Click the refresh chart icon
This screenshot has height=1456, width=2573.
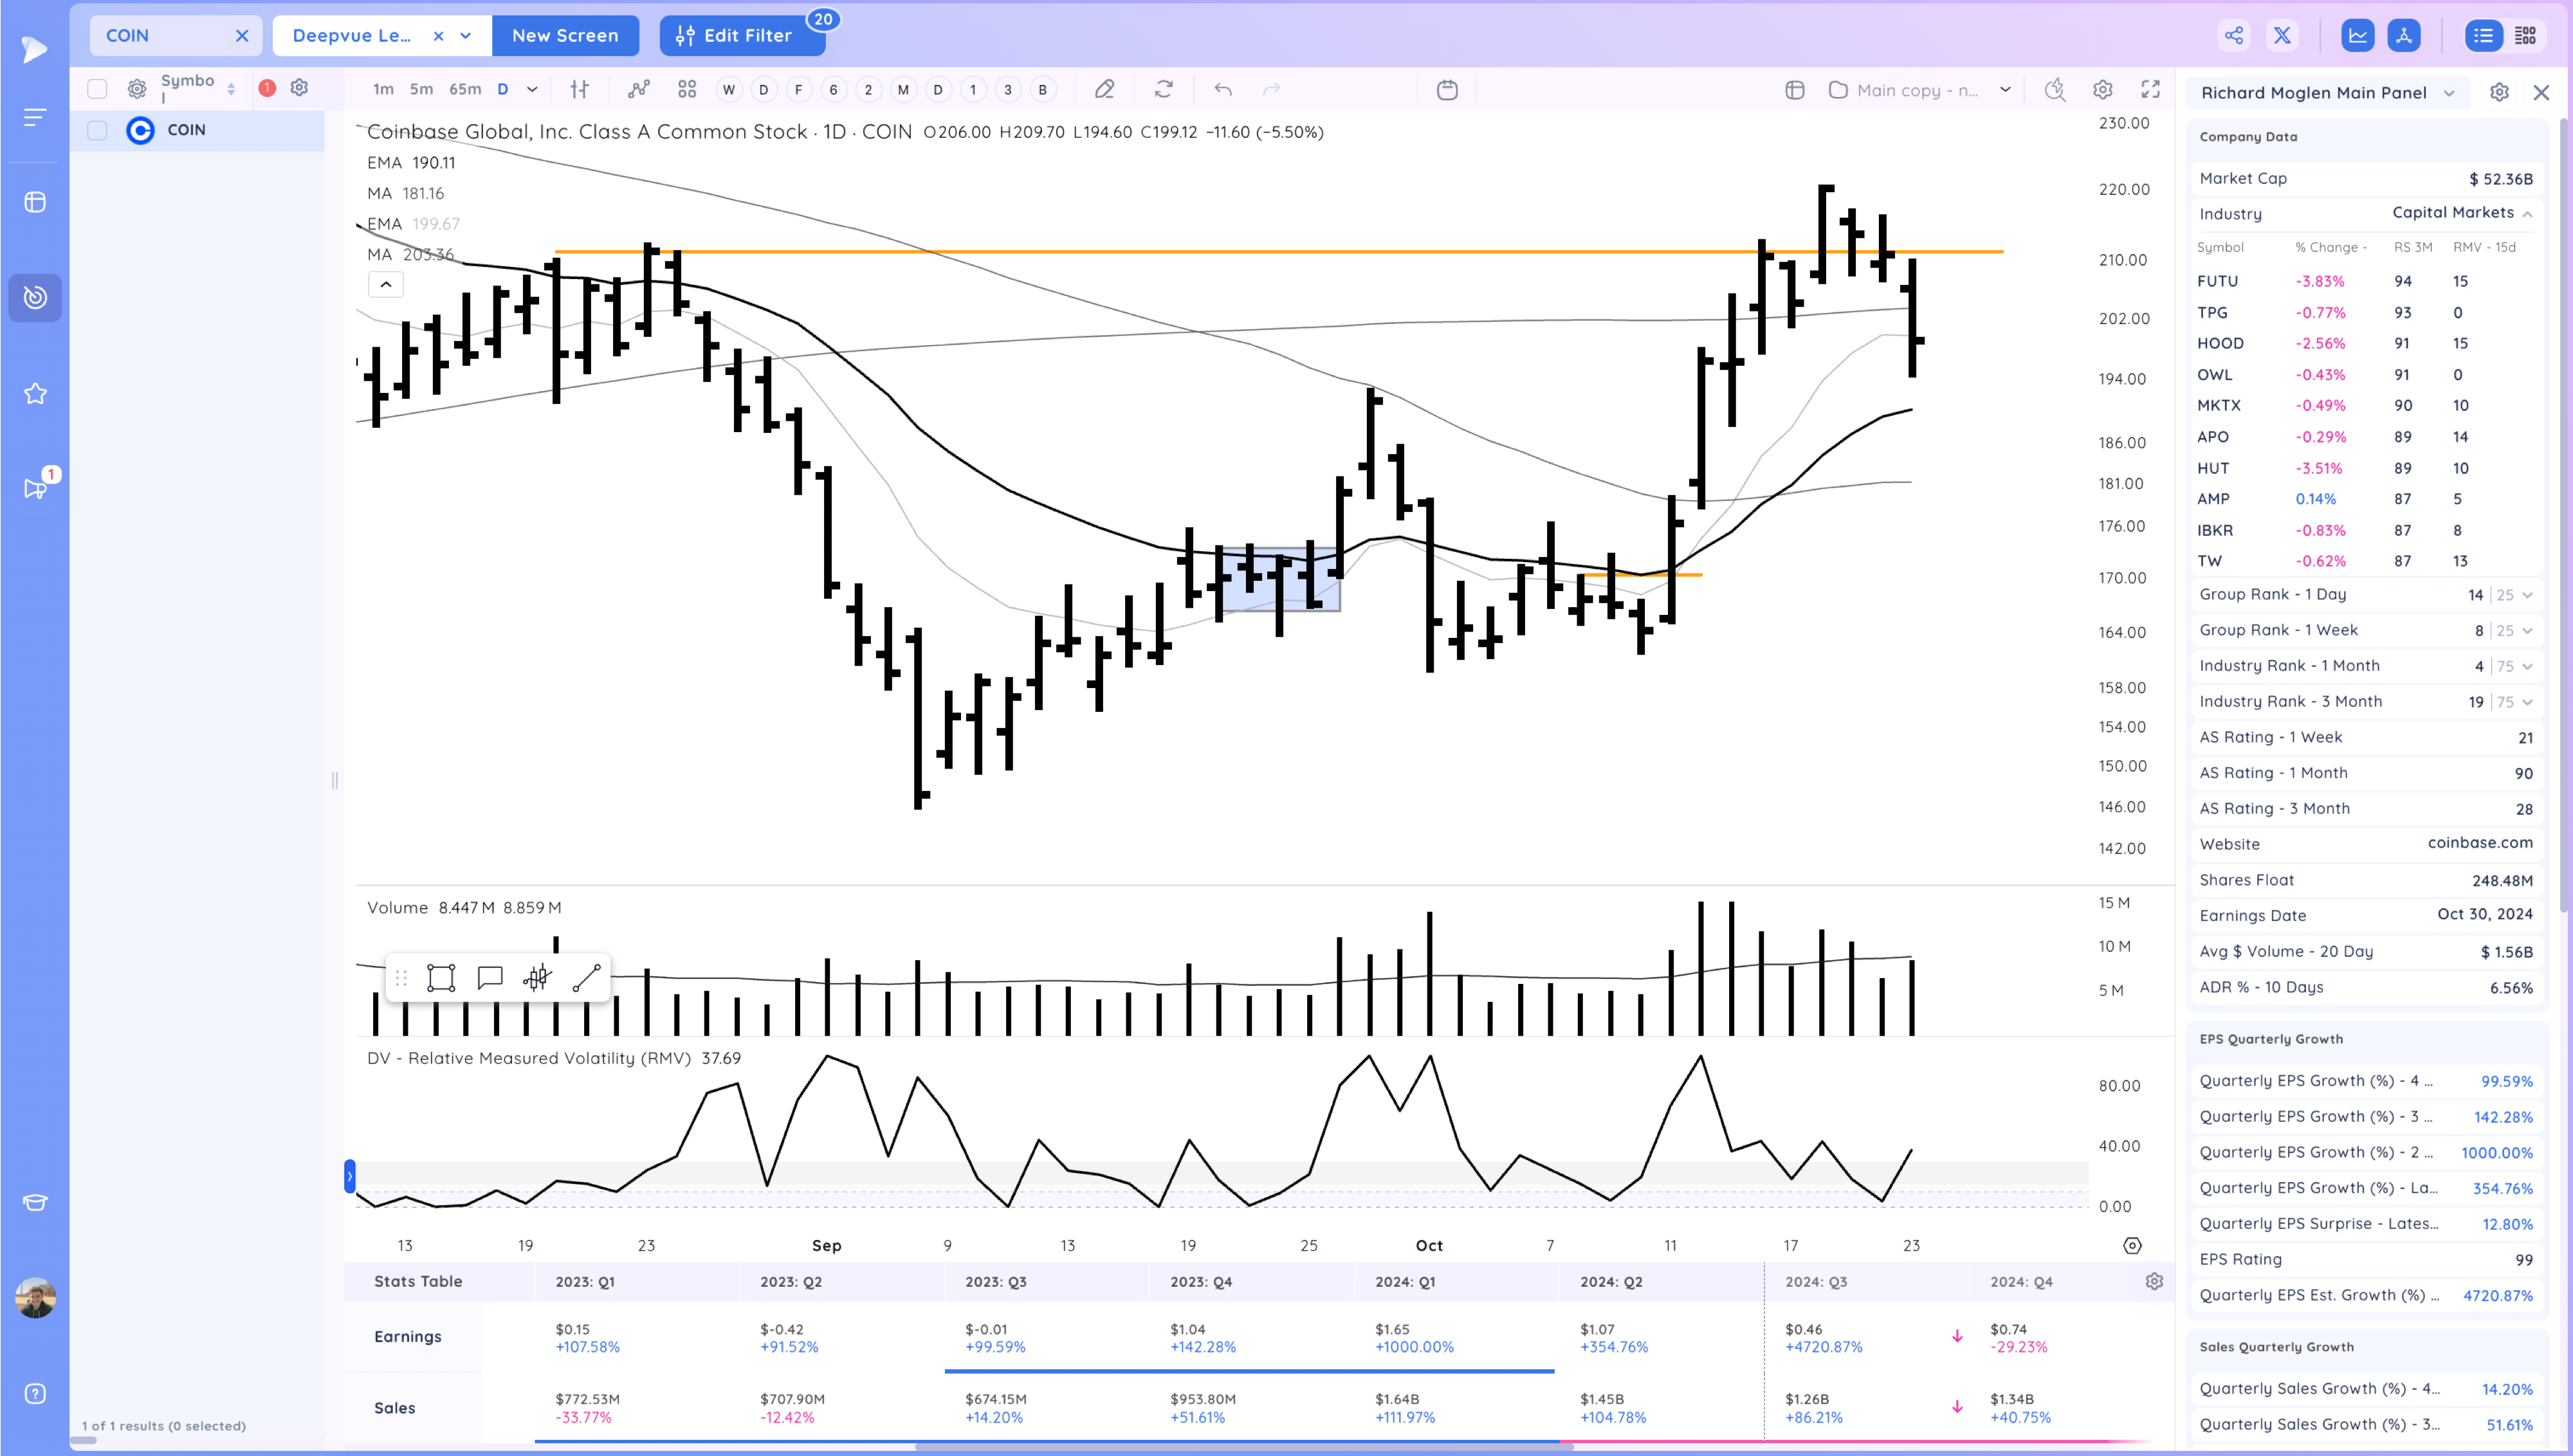[x=1164, y=89]
